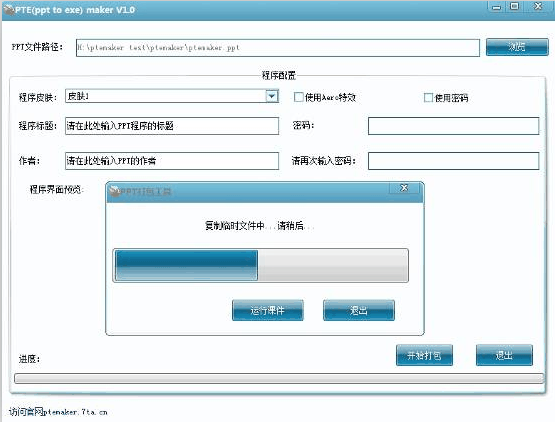
Task: Click the 退出 button in preview dialog
Action: 359,310
